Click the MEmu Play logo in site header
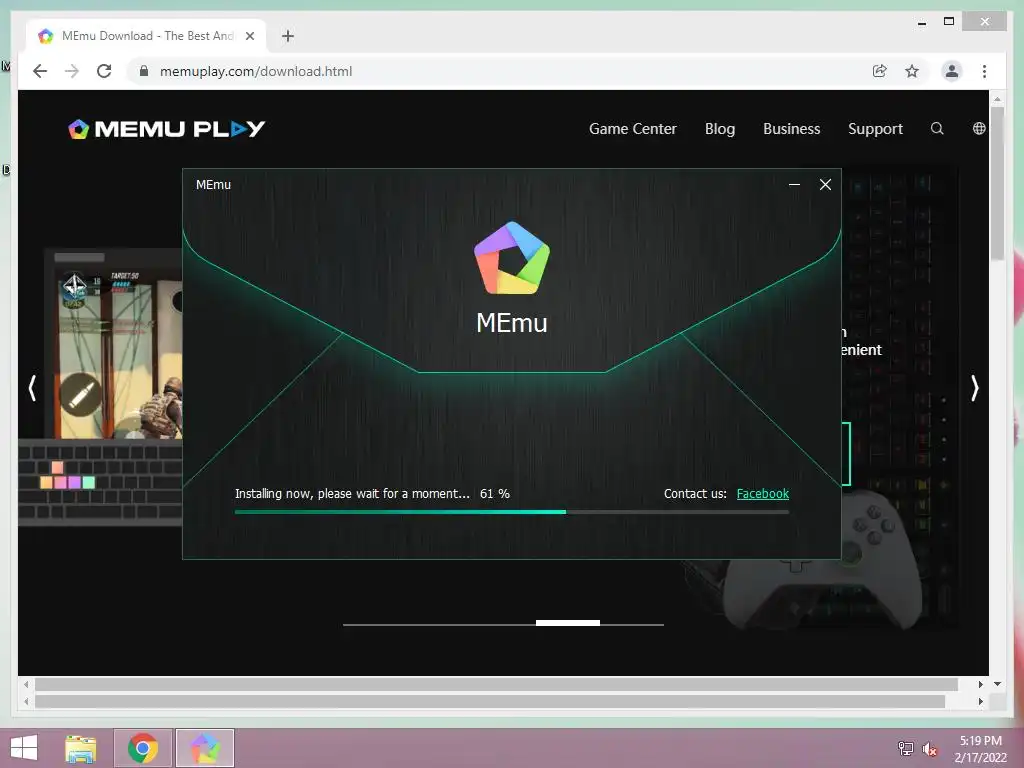Viewport: 1024px width, 768px height. (x=167, y=129)
